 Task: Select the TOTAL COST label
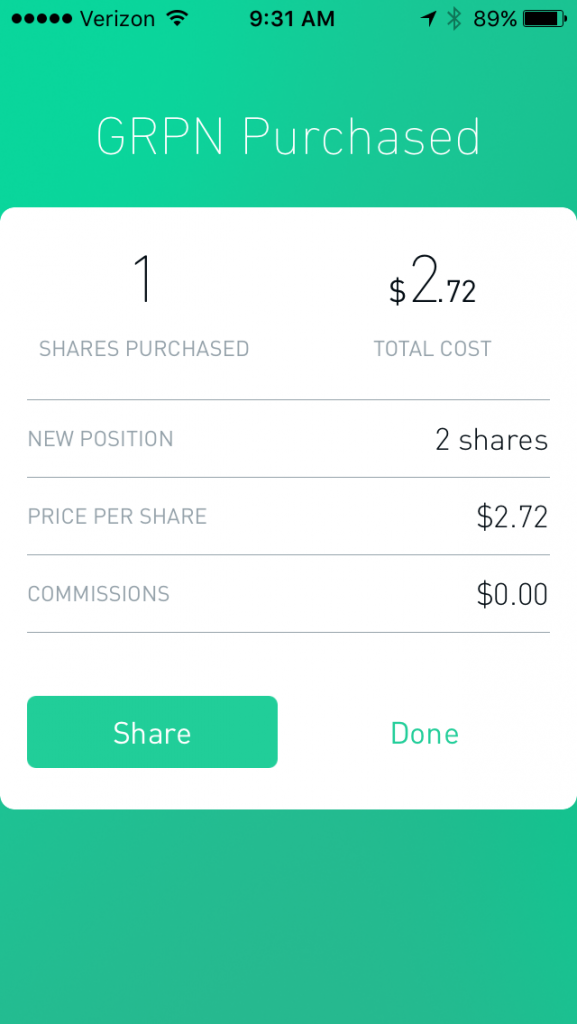[432, 348]
